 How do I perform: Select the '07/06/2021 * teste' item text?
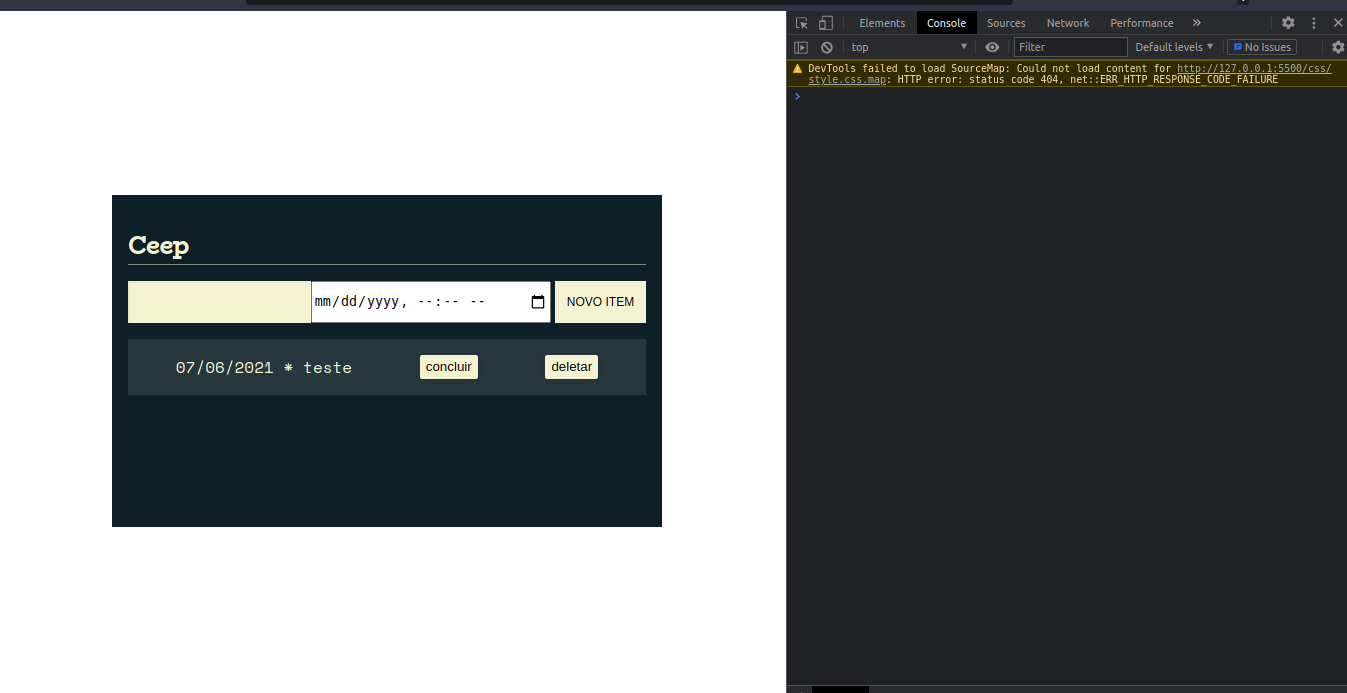[x=264, y=368]
